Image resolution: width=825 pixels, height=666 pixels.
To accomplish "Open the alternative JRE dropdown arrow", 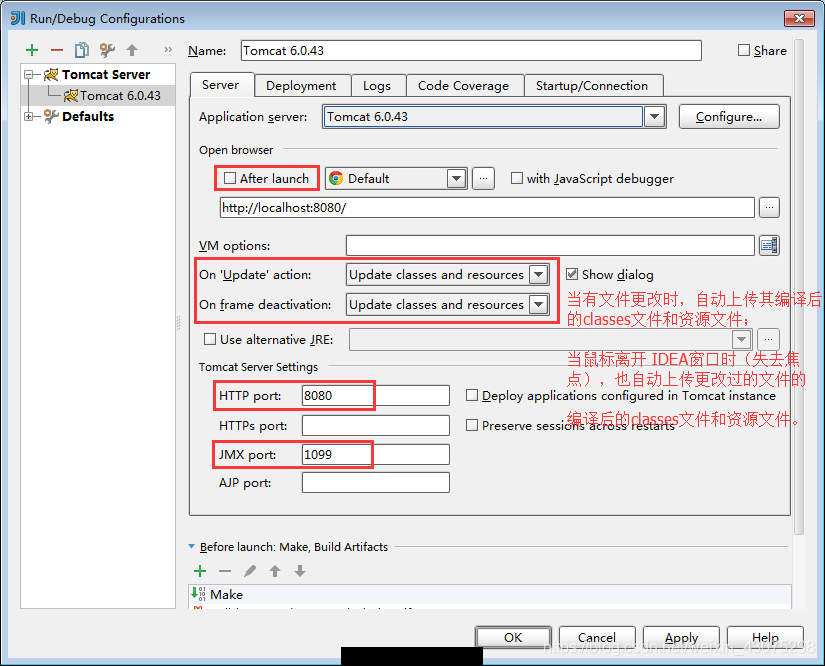I will [741, 339].
